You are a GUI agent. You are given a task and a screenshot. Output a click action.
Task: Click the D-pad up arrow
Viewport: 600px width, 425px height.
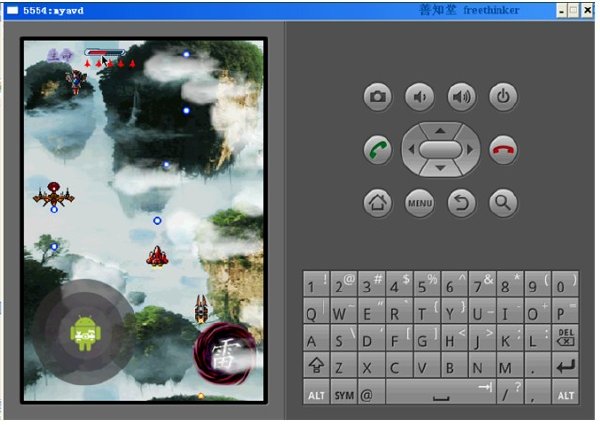440,131
